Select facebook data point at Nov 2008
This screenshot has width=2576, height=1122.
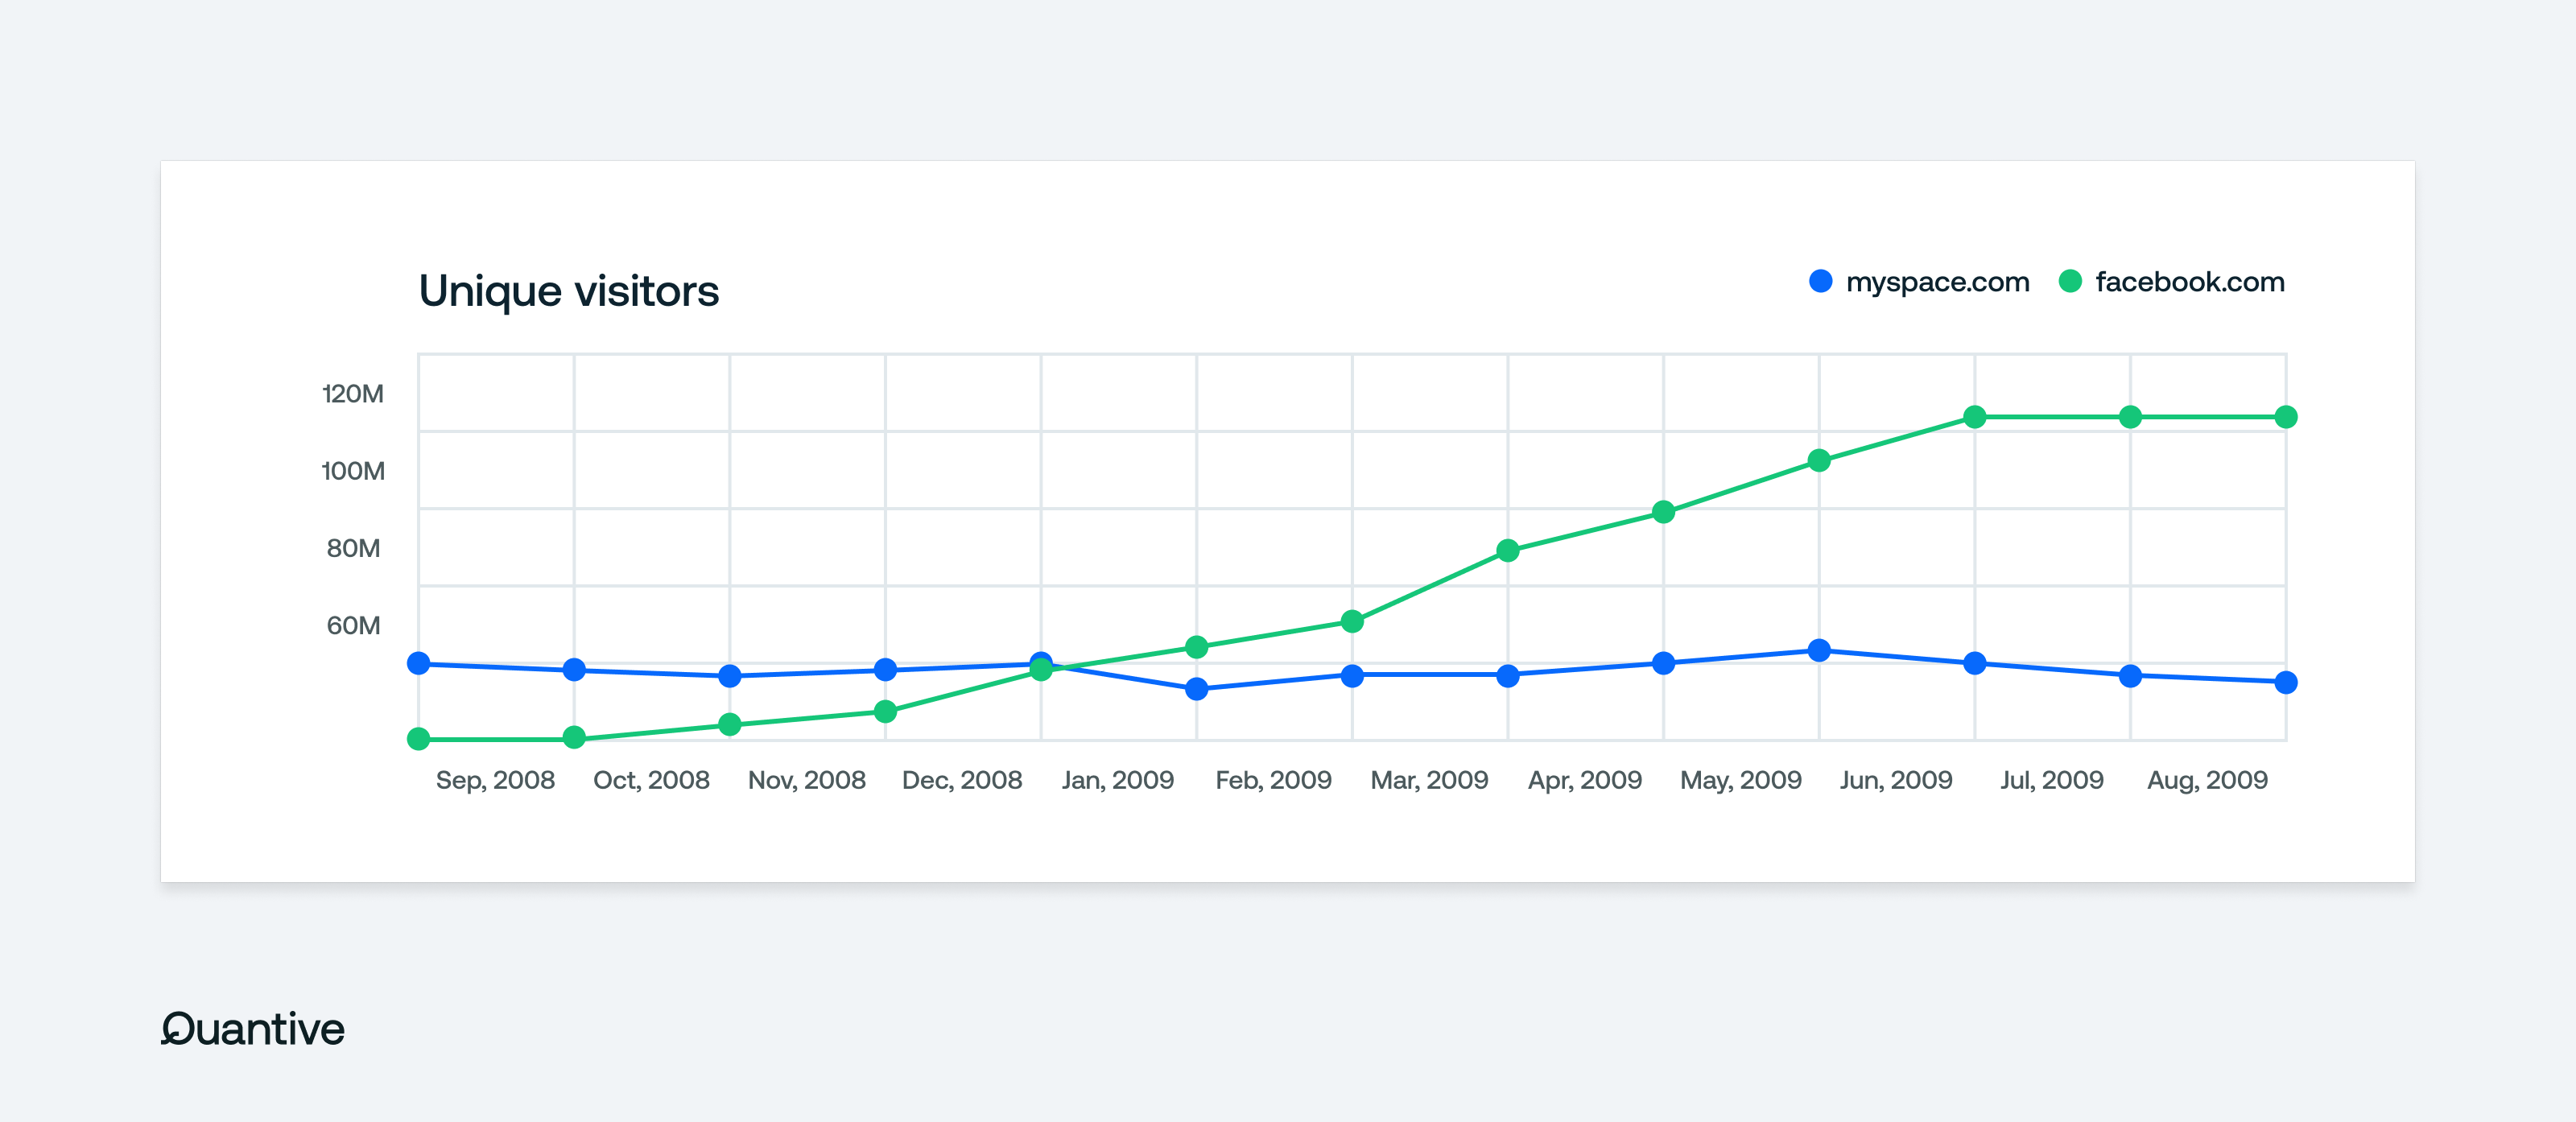pyautogui.click(x=730, y=724)
